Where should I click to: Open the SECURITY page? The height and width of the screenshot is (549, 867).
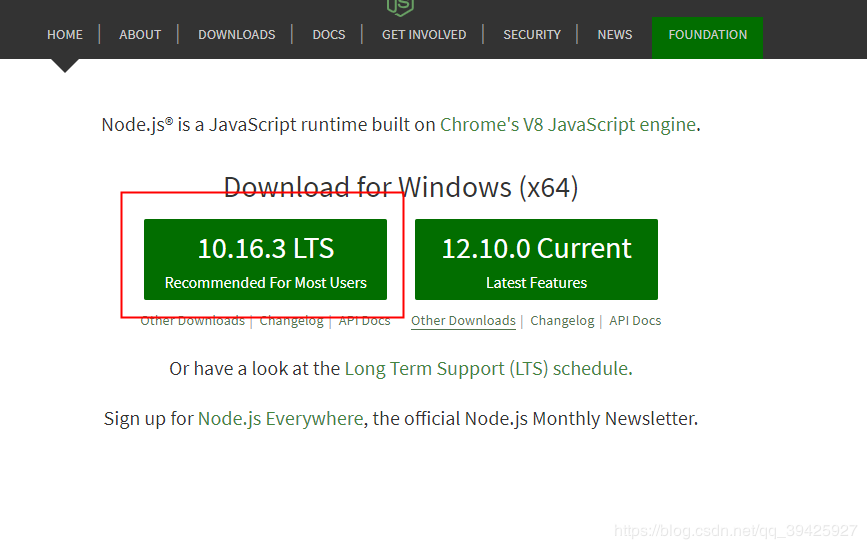(532, 35)
